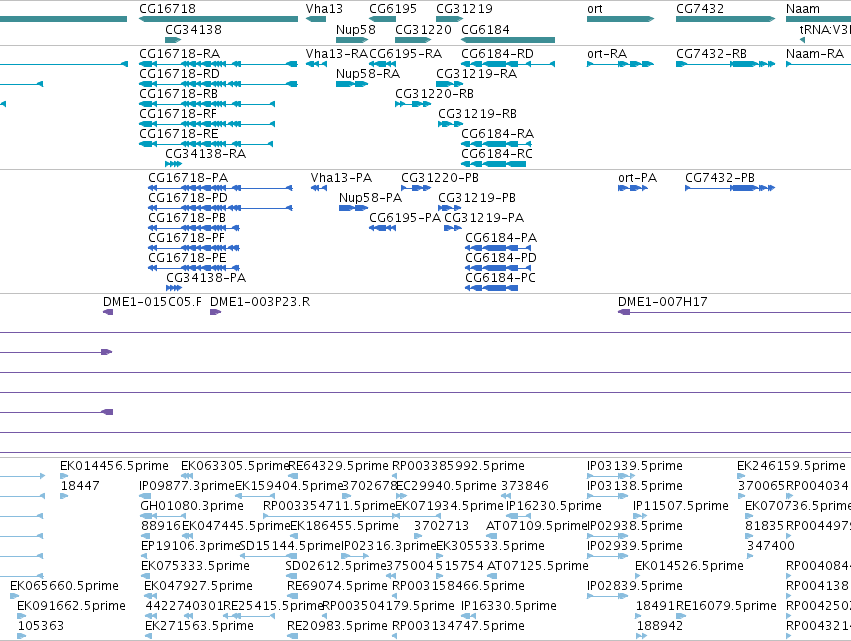Open EST IP03139.5prime
This screenshot has height=641, width=851.
[x=635, y=466]
